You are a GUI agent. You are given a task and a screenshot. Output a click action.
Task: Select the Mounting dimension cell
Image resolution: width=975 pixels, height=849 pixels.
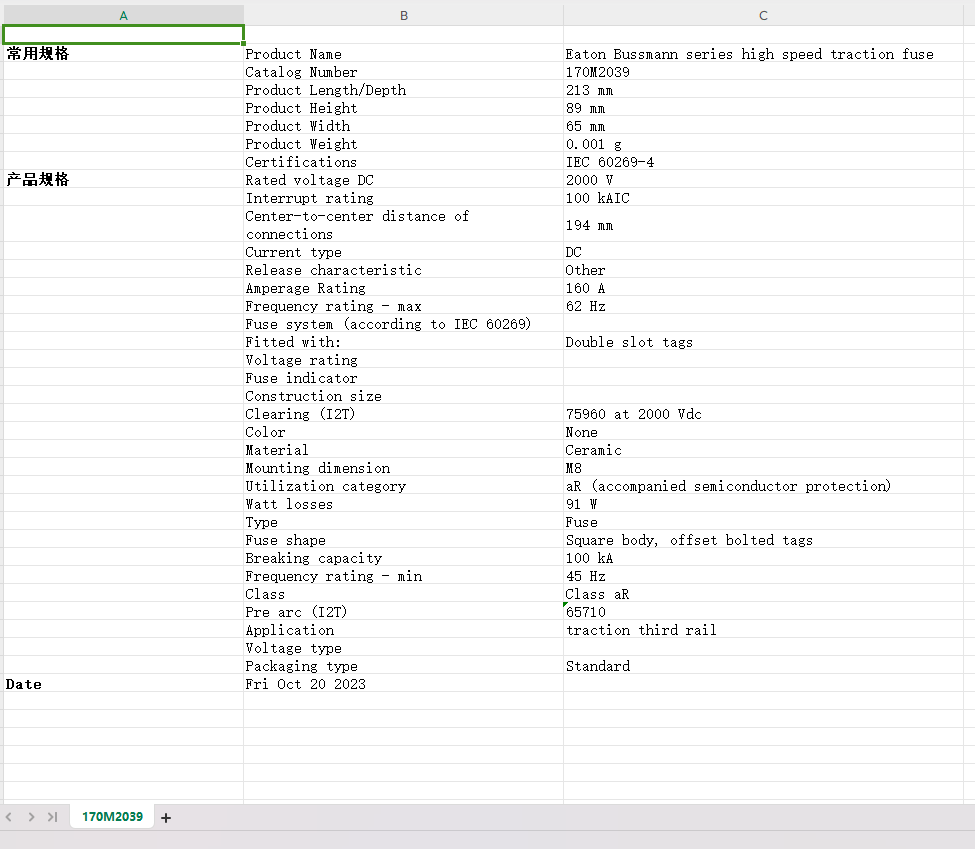click(404, 468)
